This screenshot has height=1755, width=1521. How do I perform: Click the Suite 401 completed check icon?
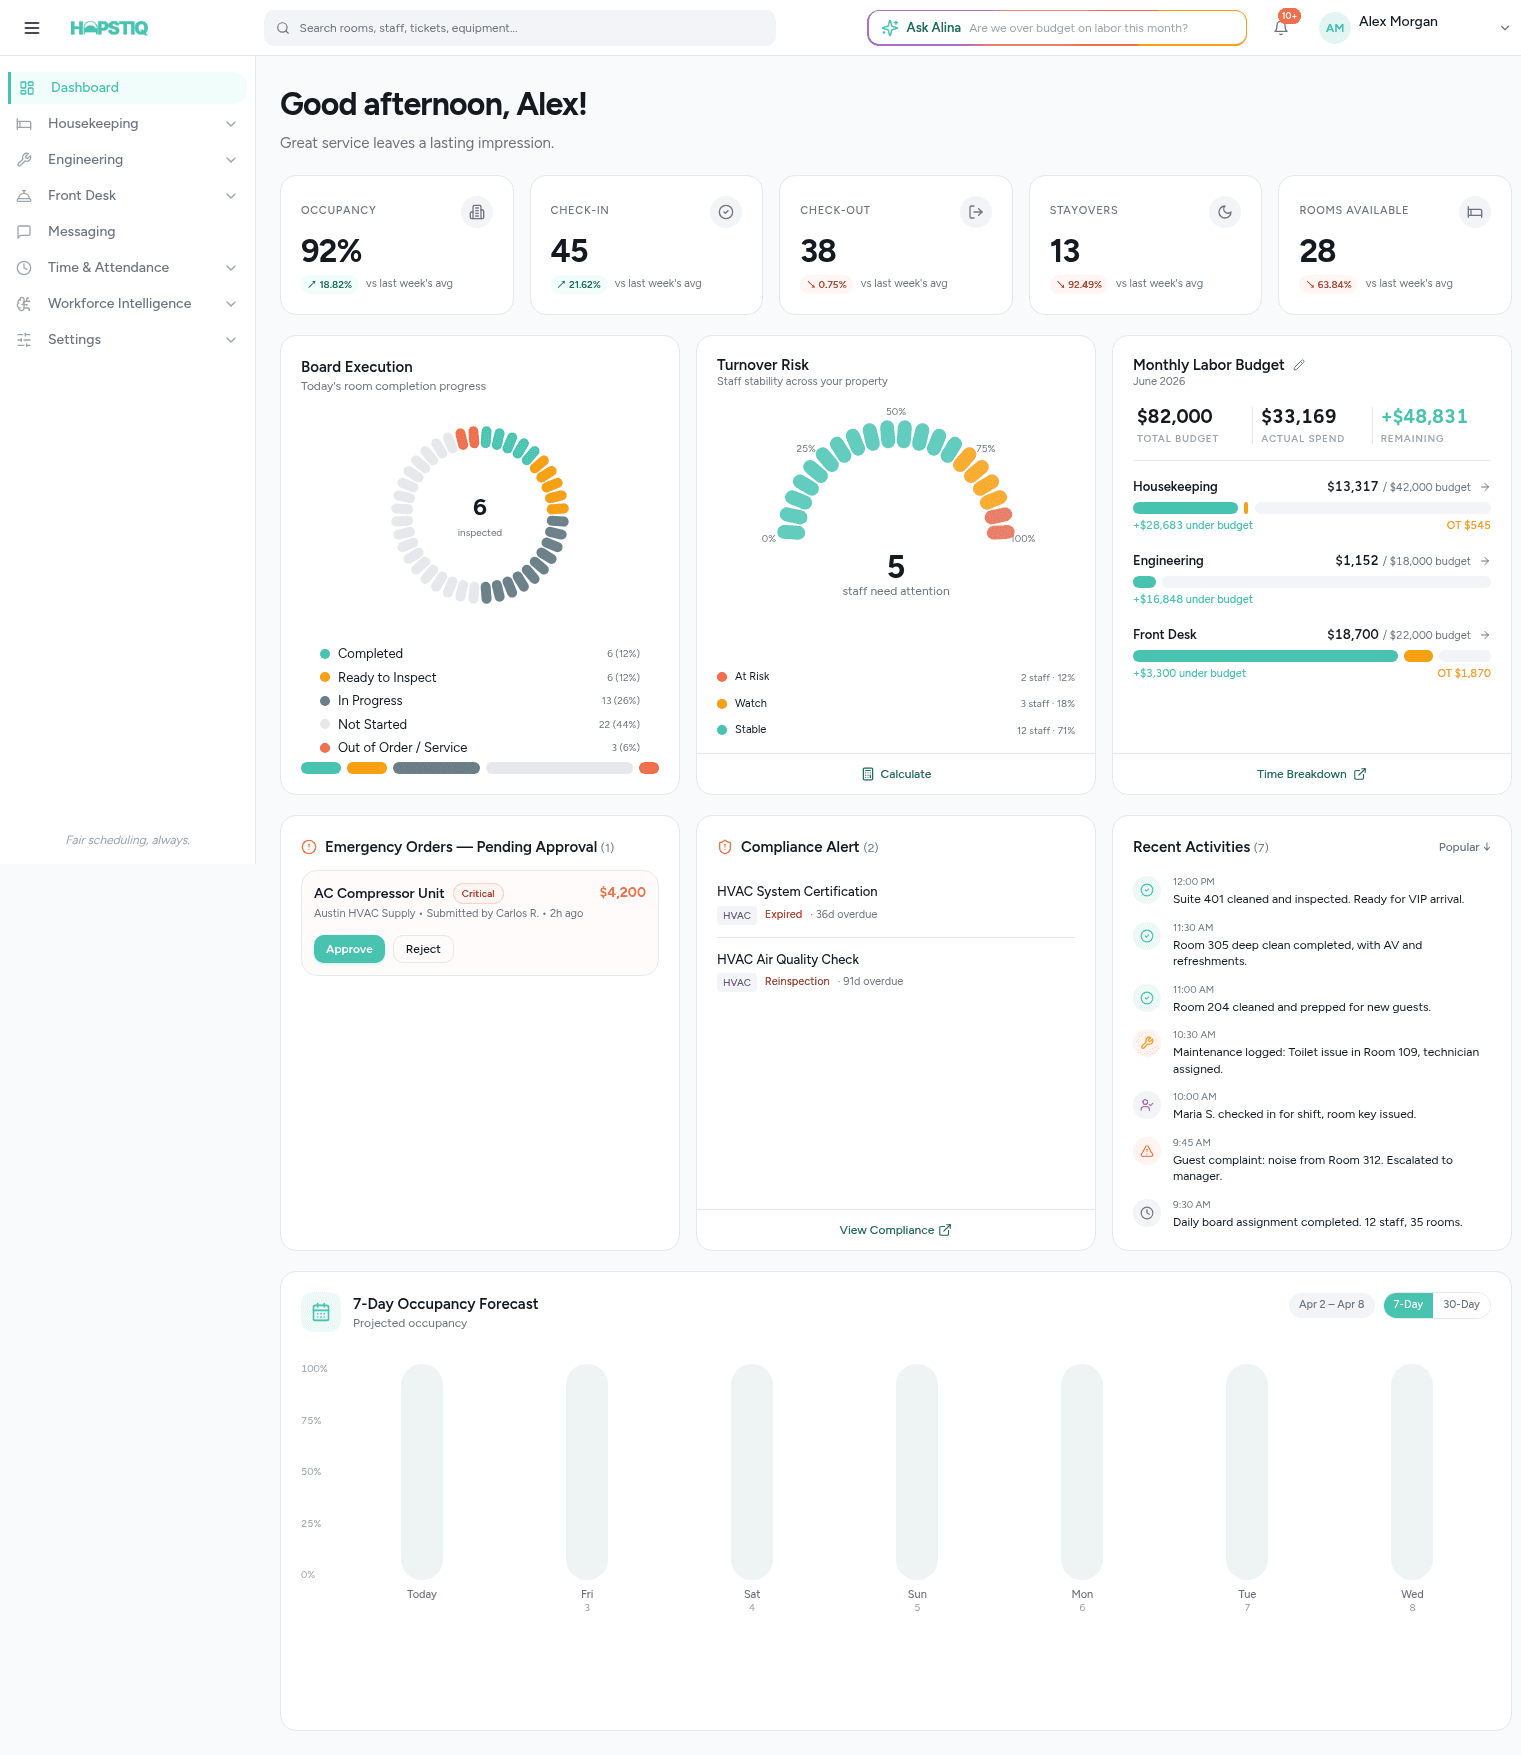1147,890
